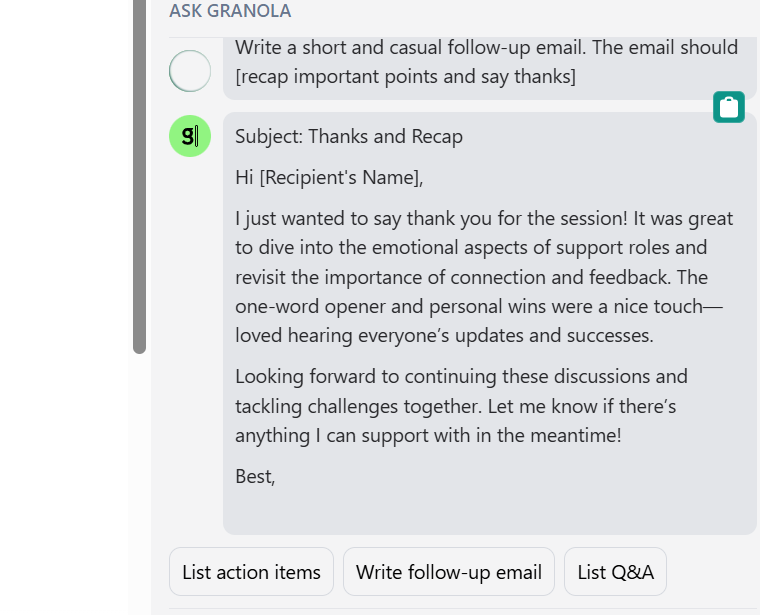This screenshot has width=760, height=615.
Task: Click the 'loved hearing everyone's updates' line
Action: pyautogui.click(x=444, y=336)
